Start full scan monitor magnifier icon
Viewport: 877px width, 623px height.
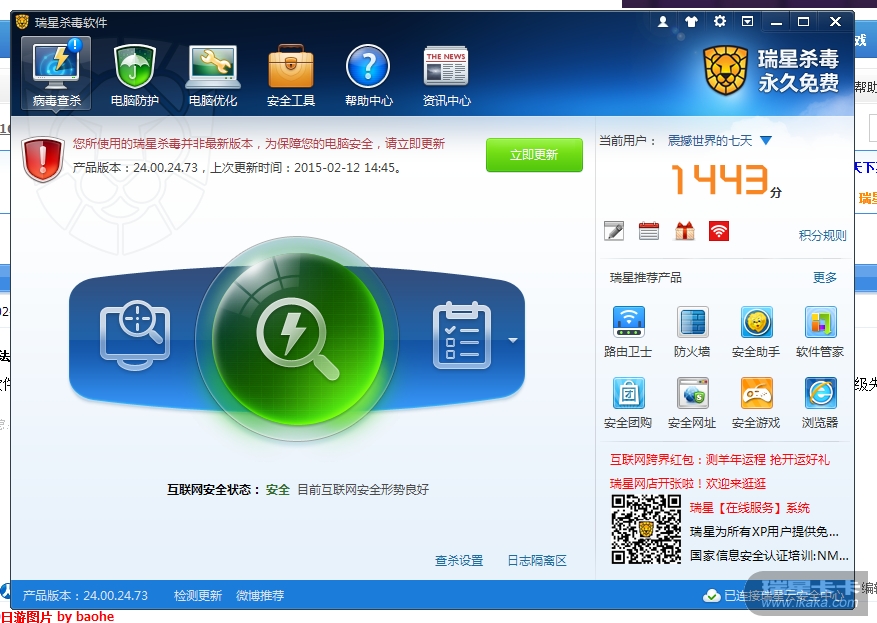[x=135, y=336]
